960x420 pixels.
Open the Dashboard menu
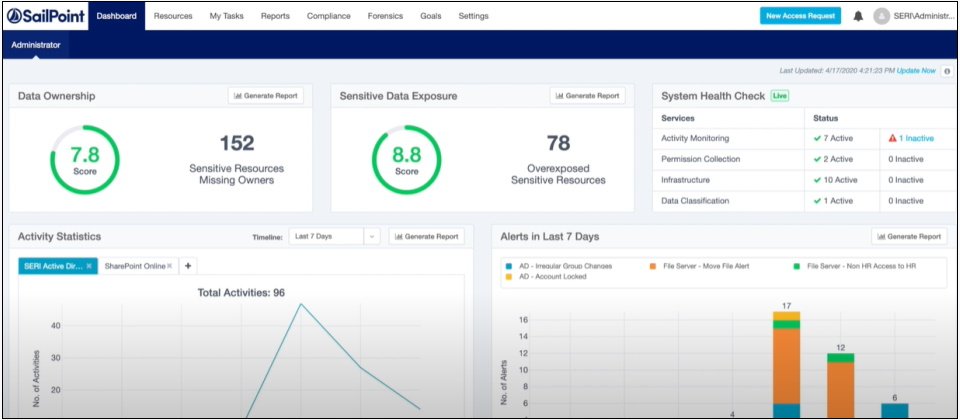point(116,16)
